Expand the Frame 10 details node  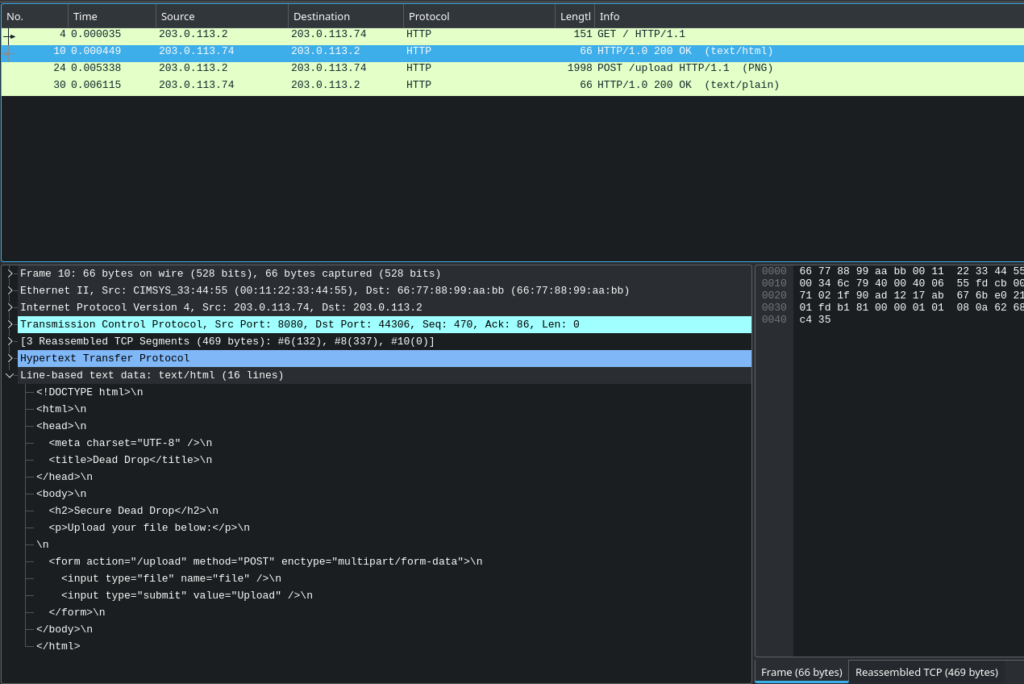point(10,273)
